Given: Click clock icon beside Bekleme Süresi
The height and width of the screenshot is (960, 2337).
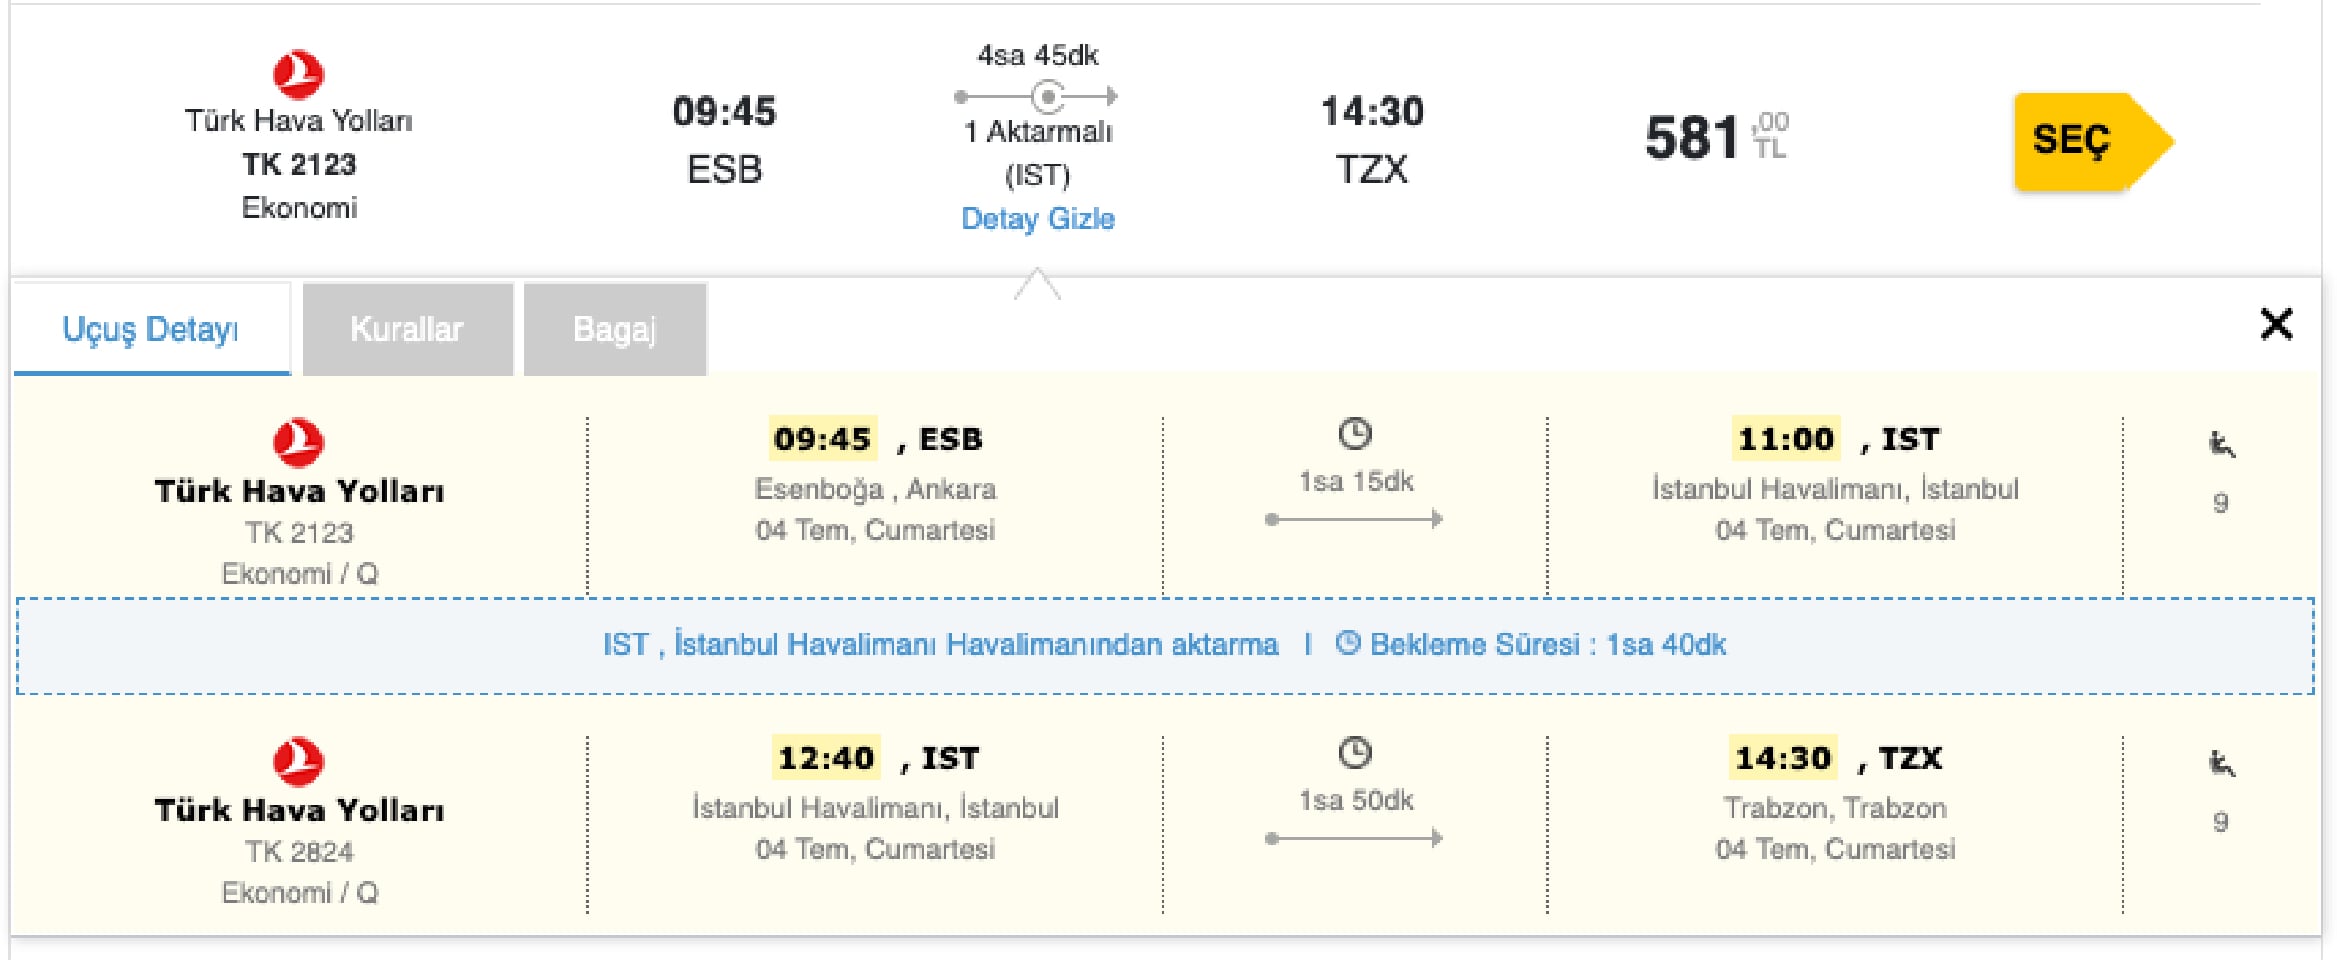Looking at the screenshot, I should click(x=1347, y=643).
